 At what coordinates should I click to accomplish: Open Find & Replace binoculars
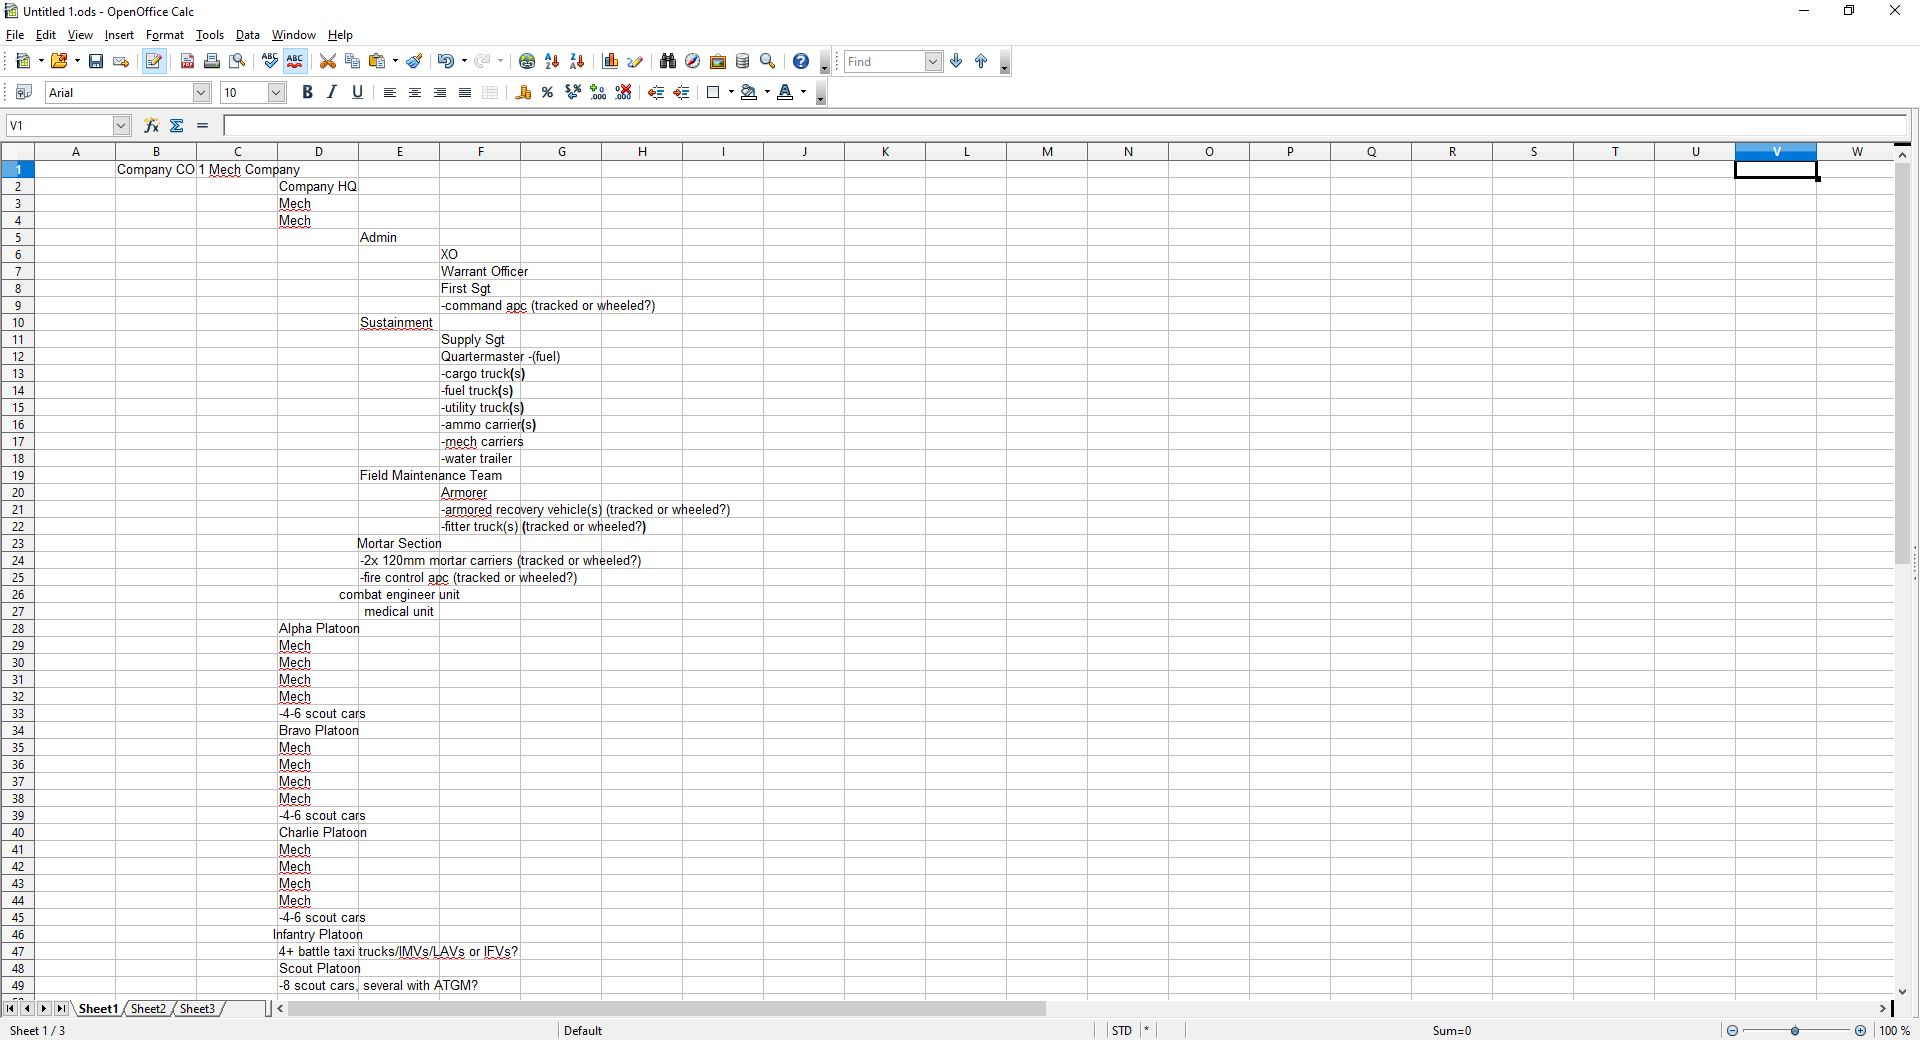pyautogui.click(x=668, y=61)
